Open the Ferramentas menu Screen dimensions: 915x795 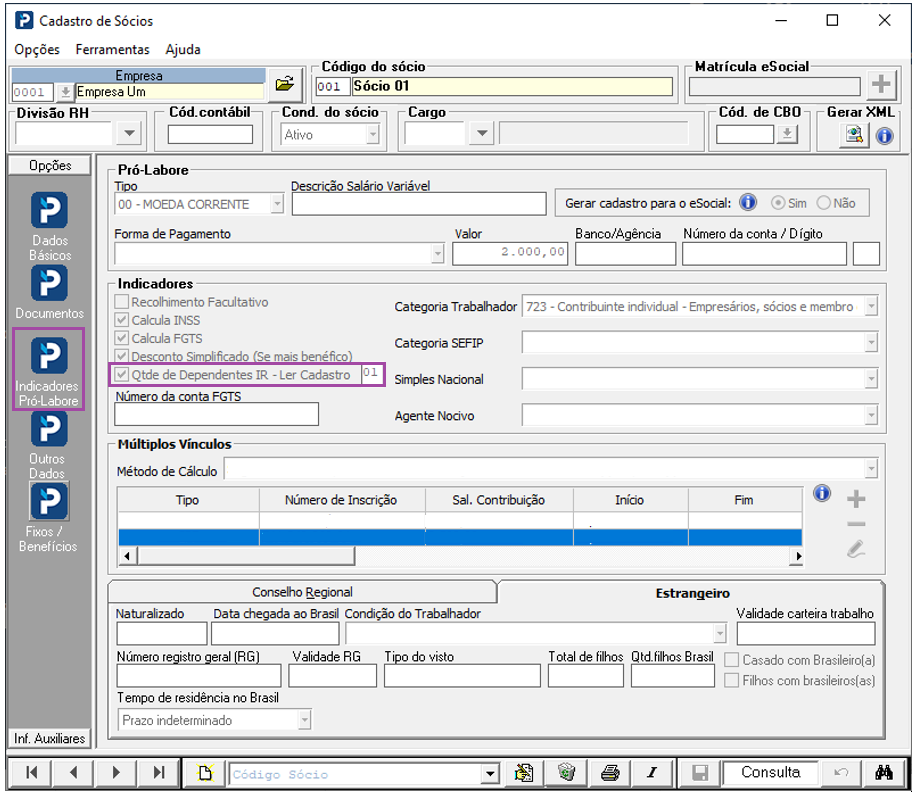click(x=112, y=49)
